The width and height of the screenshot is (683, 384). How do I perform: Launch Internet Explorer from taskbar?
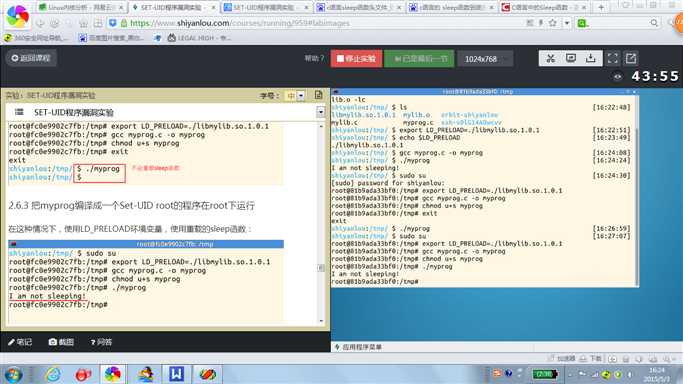(x=53, y=374)
